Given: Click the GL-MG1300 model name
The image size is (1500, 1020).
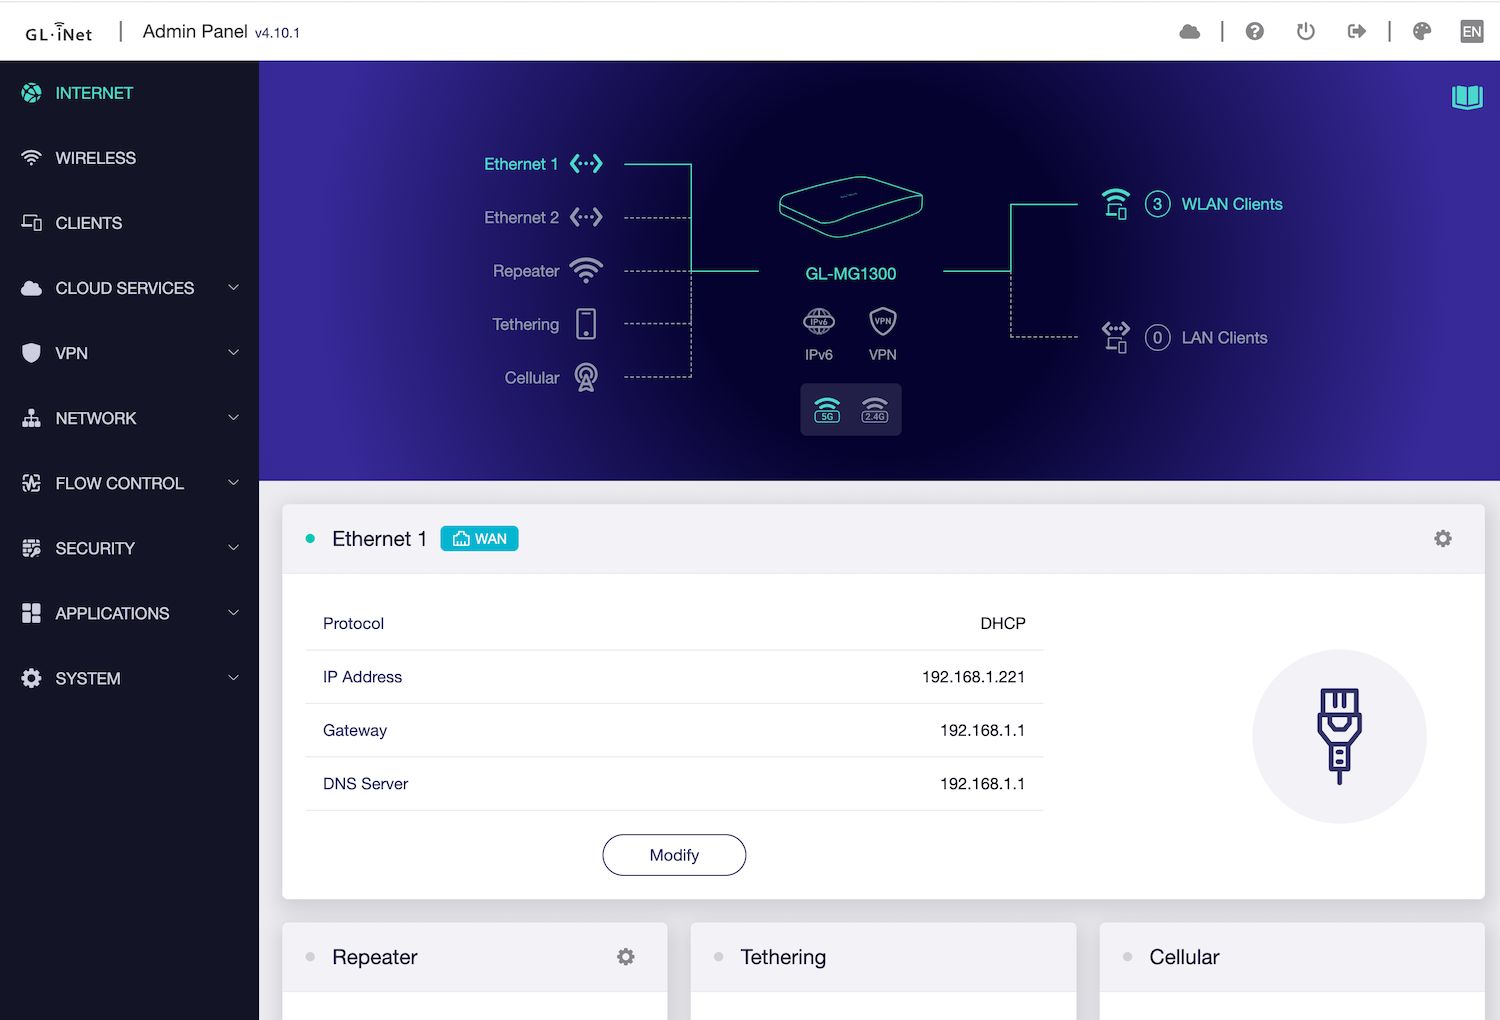Looking at the screenshot, I should [851, 273].
